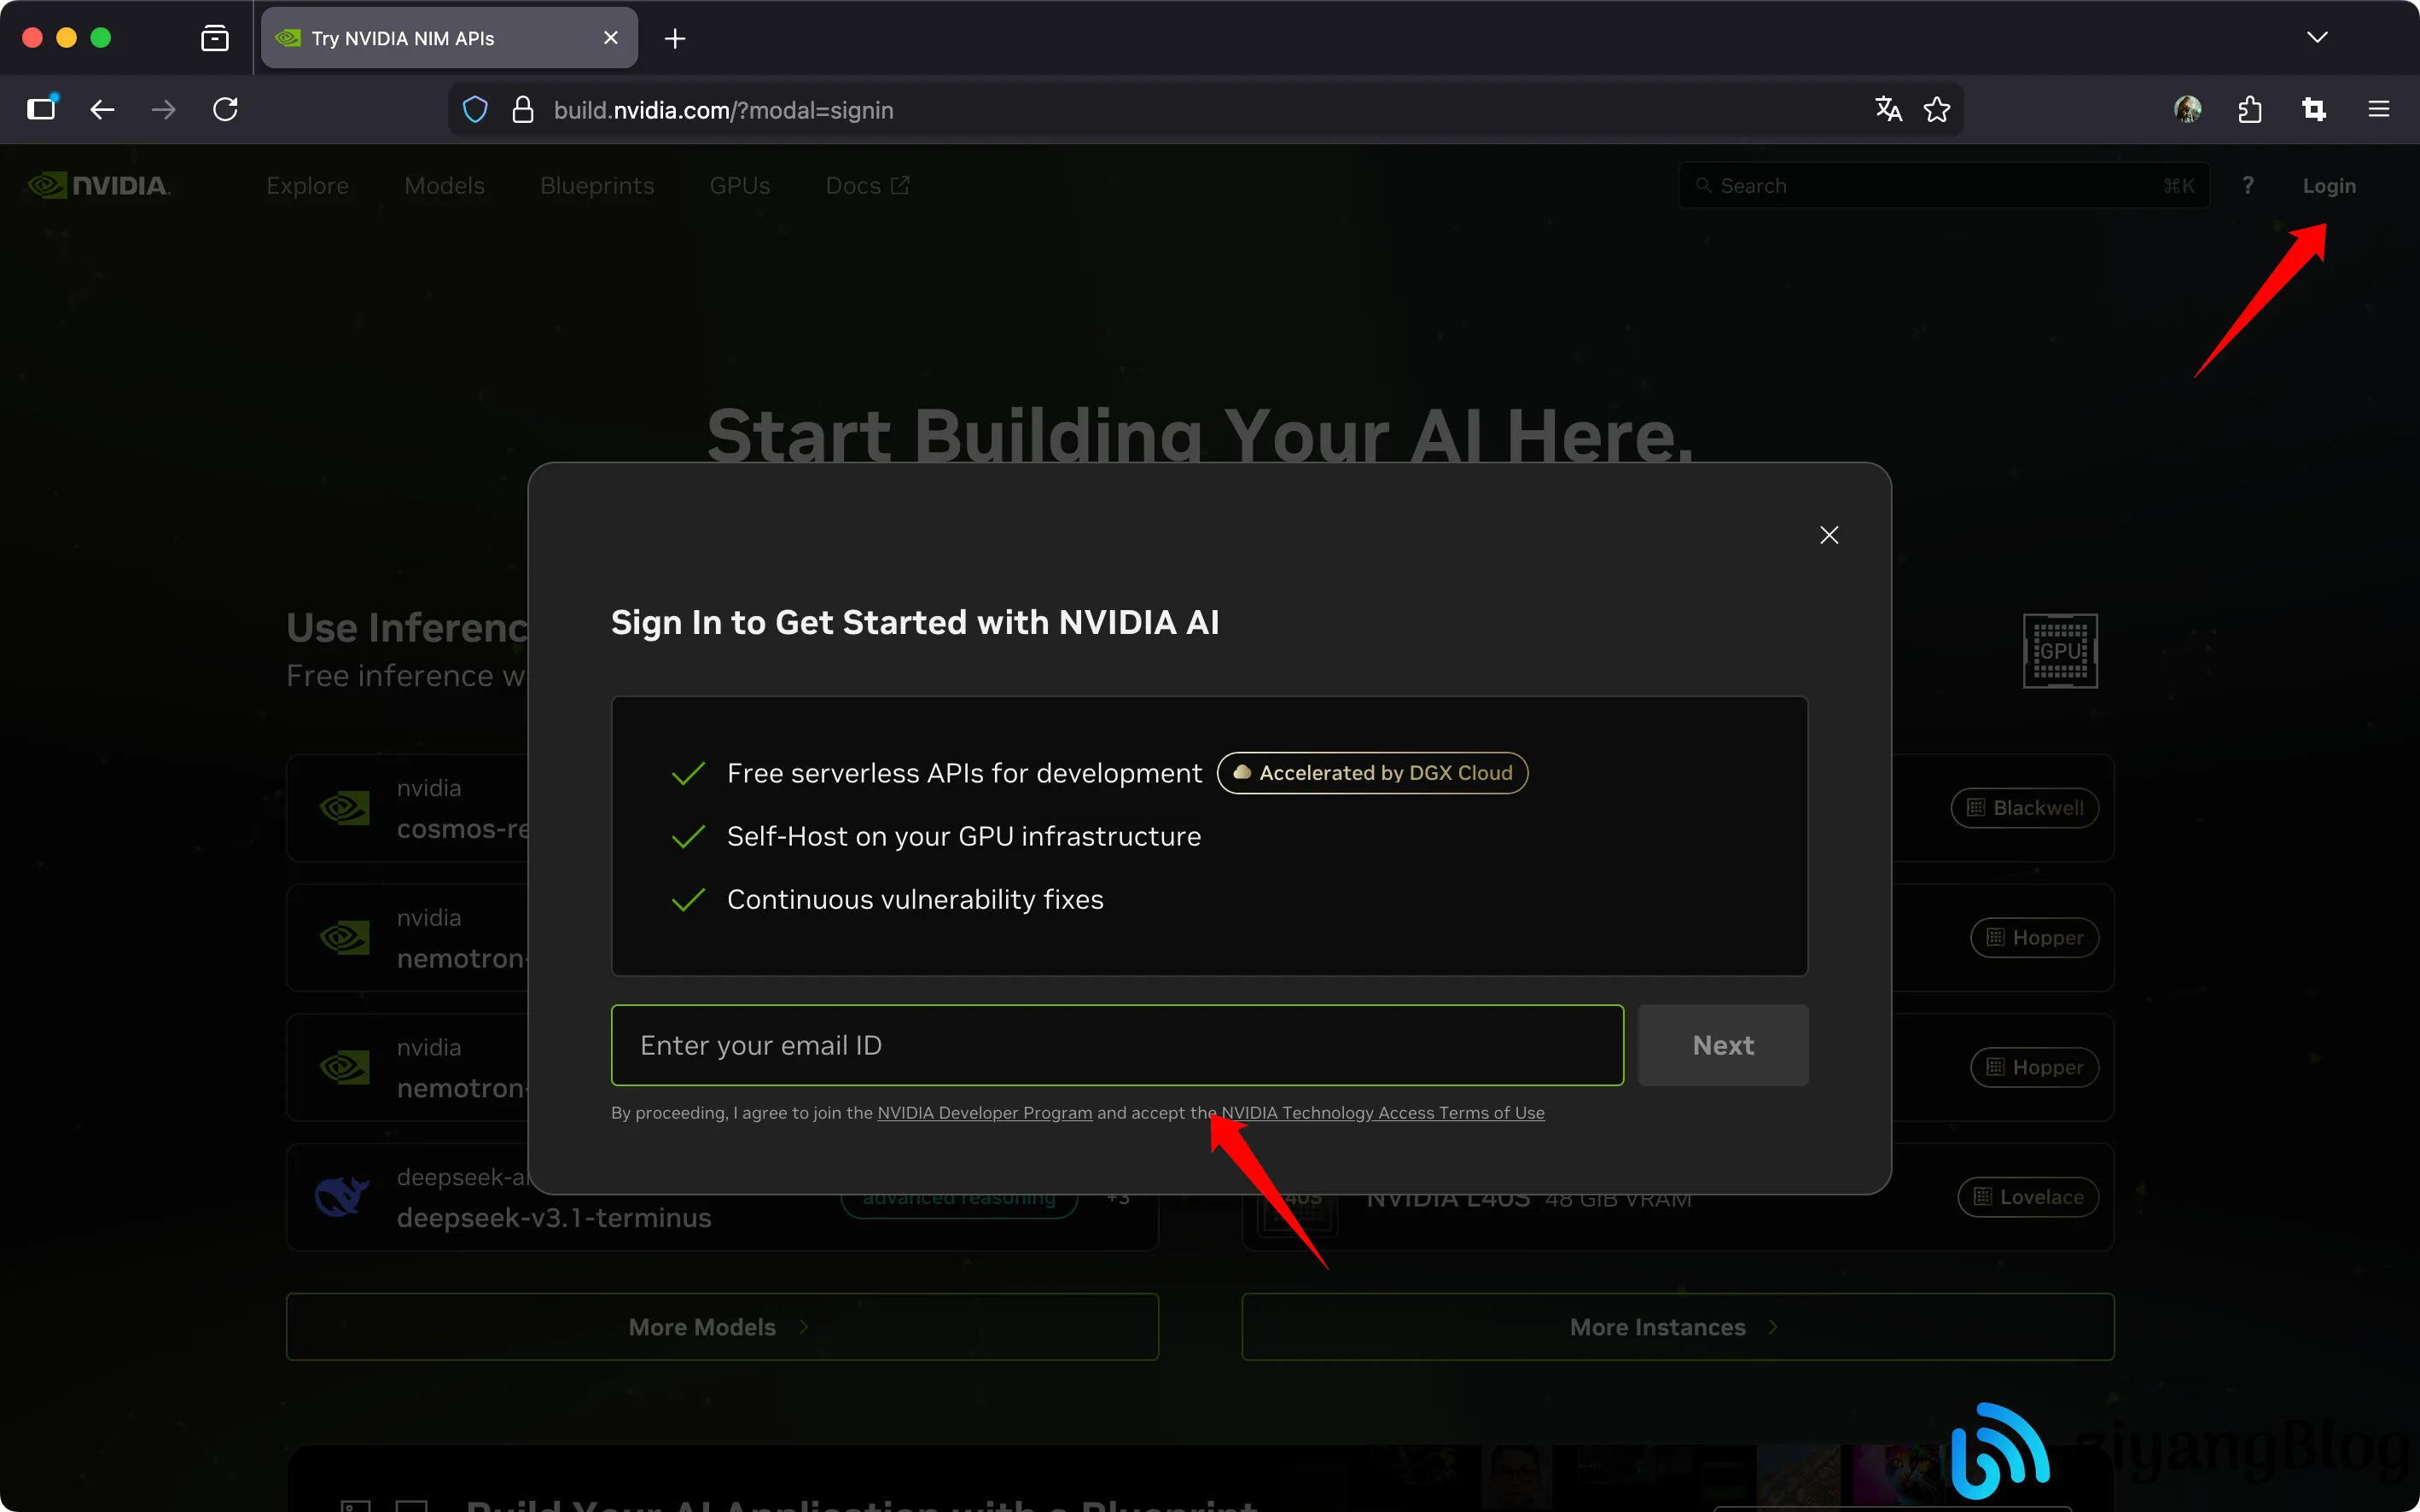Open the extensions puzzle icon
Image resolution: width=2420 pixels, height=1512 pixels.
(x=2250, y=109)
